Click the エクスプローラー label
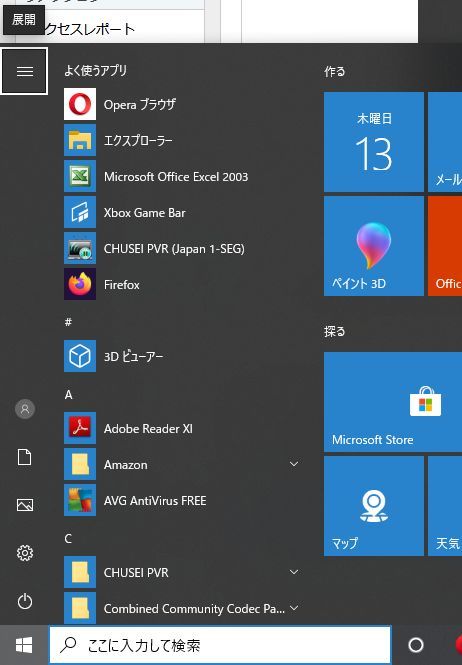The width and height of the screenshot is (462, 665). coord(138,140)
